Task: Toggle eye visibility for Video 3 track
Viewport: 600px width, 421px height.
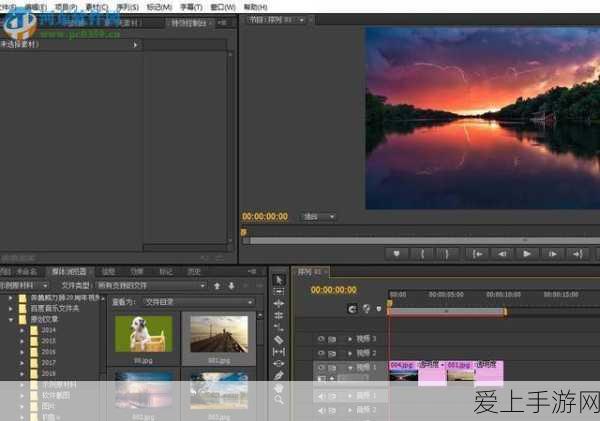Action: [321, 339]
